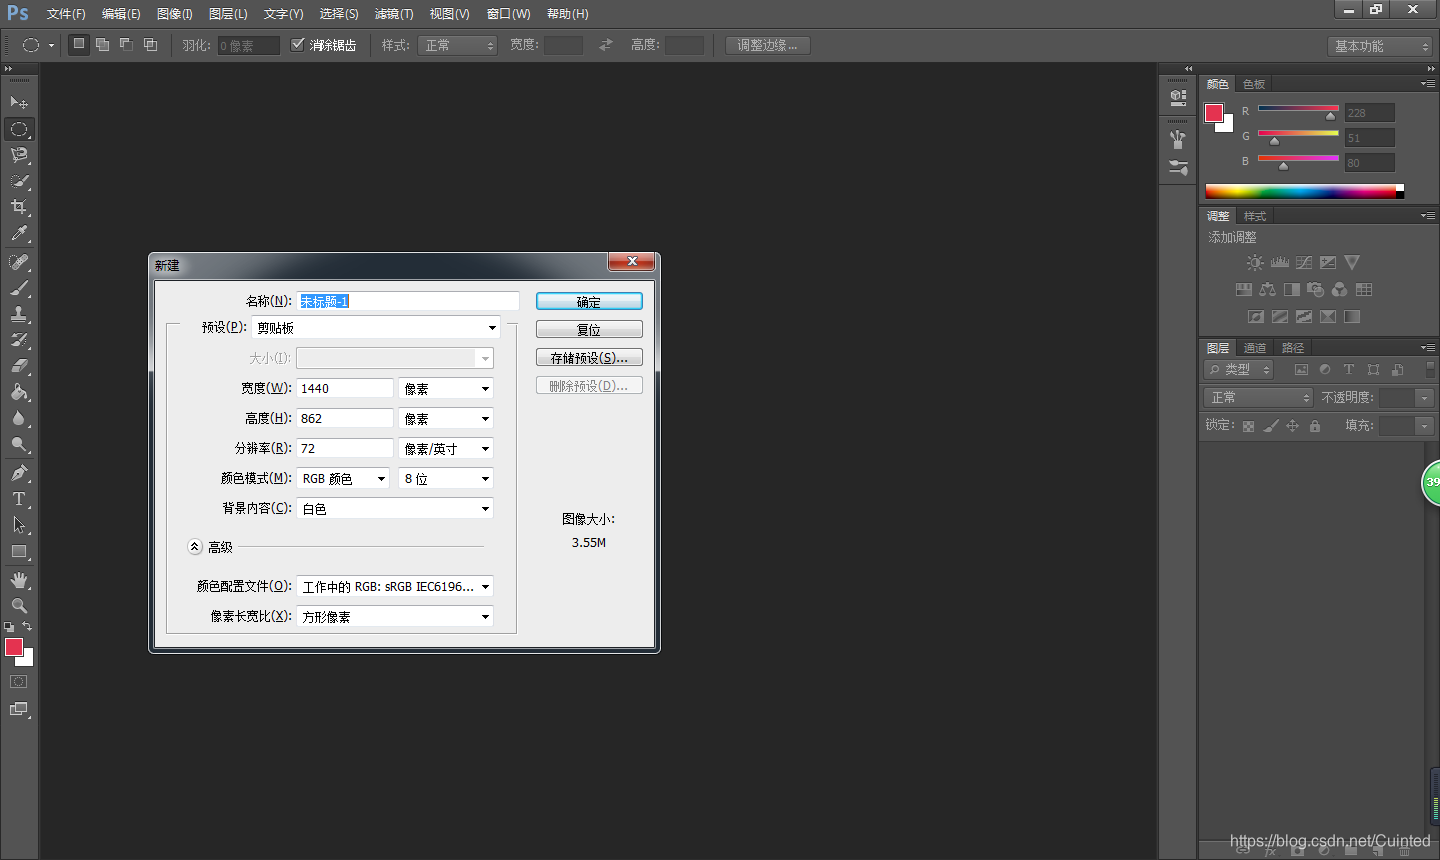This screenshot has height=860, width=1440.
Task: Open the width unit dropdown 像素
Action: [x=446, y=389]
